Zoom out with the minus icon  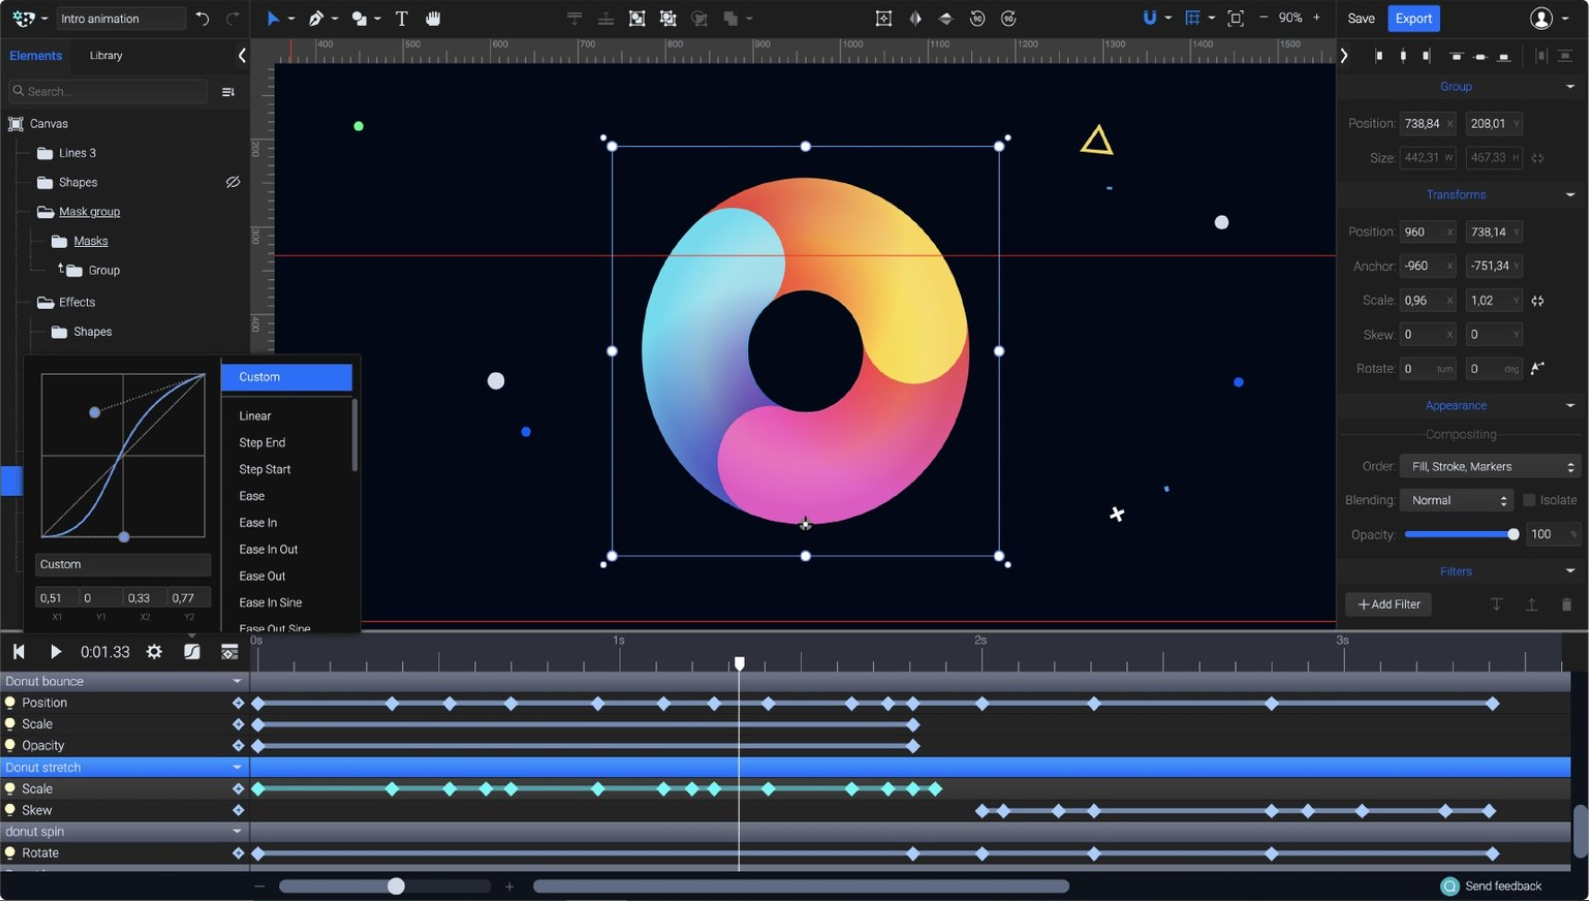click(x=1264, y=18)
